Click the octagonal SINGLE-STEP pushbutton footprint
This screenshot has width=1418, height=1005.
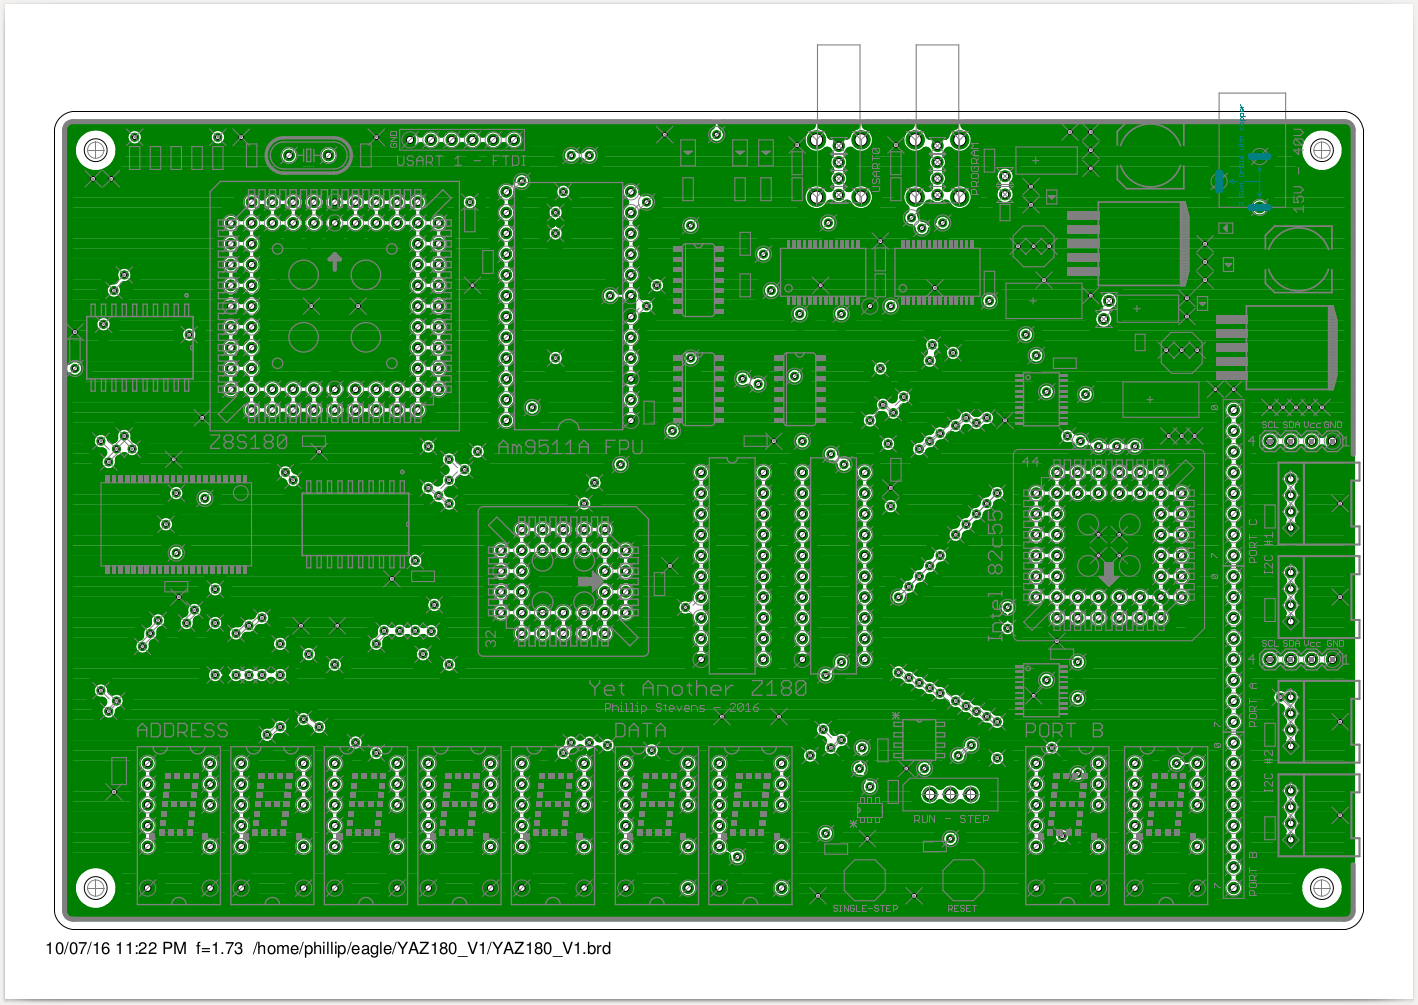tap(864, 880)
